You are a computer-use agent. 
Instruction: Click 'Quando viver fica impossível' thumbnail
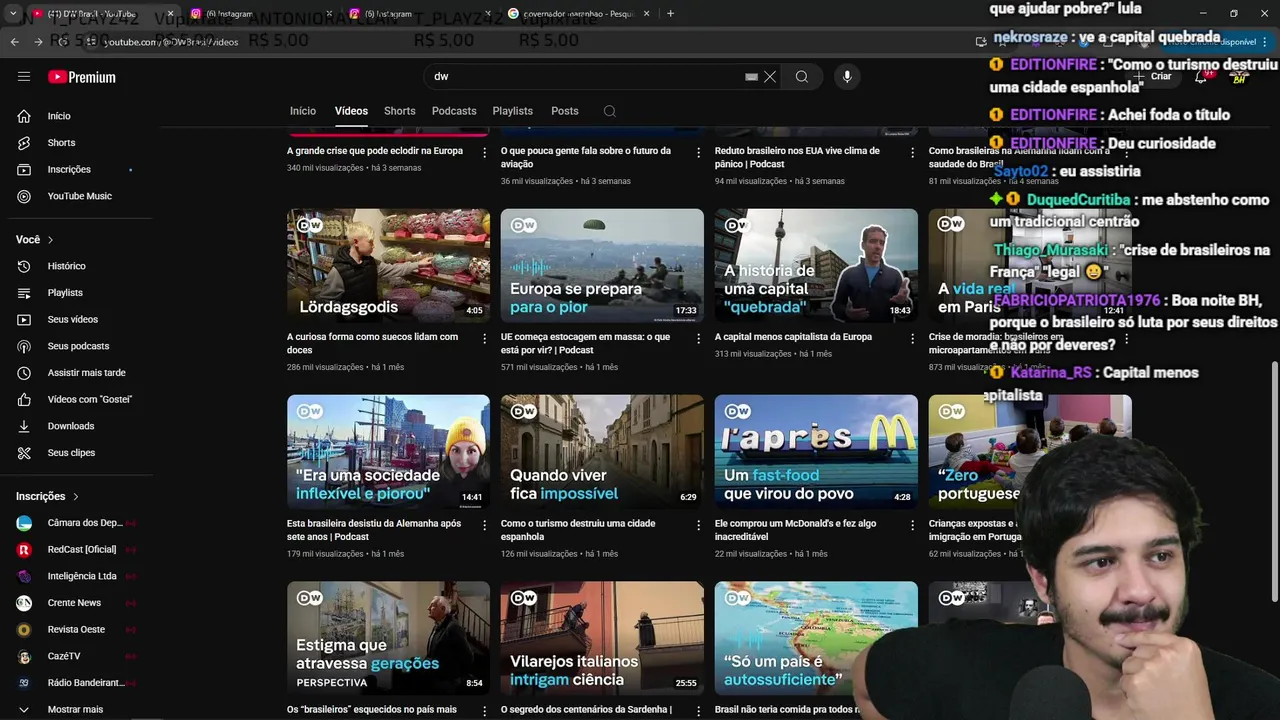602,451
